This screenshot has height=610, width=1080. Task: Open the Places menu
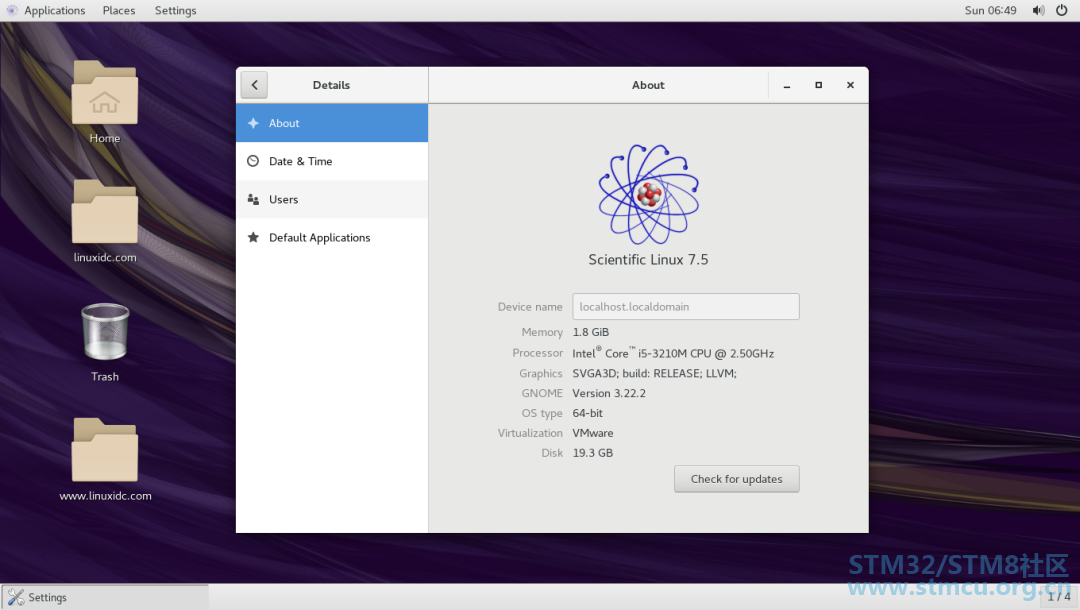pos(118,10)
